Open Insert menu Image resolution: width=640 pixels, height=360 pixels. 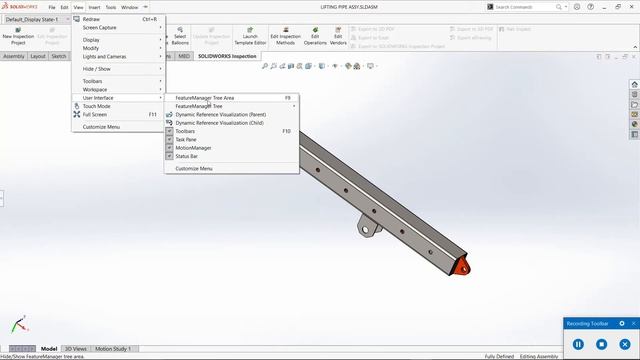tap(94, 7)
